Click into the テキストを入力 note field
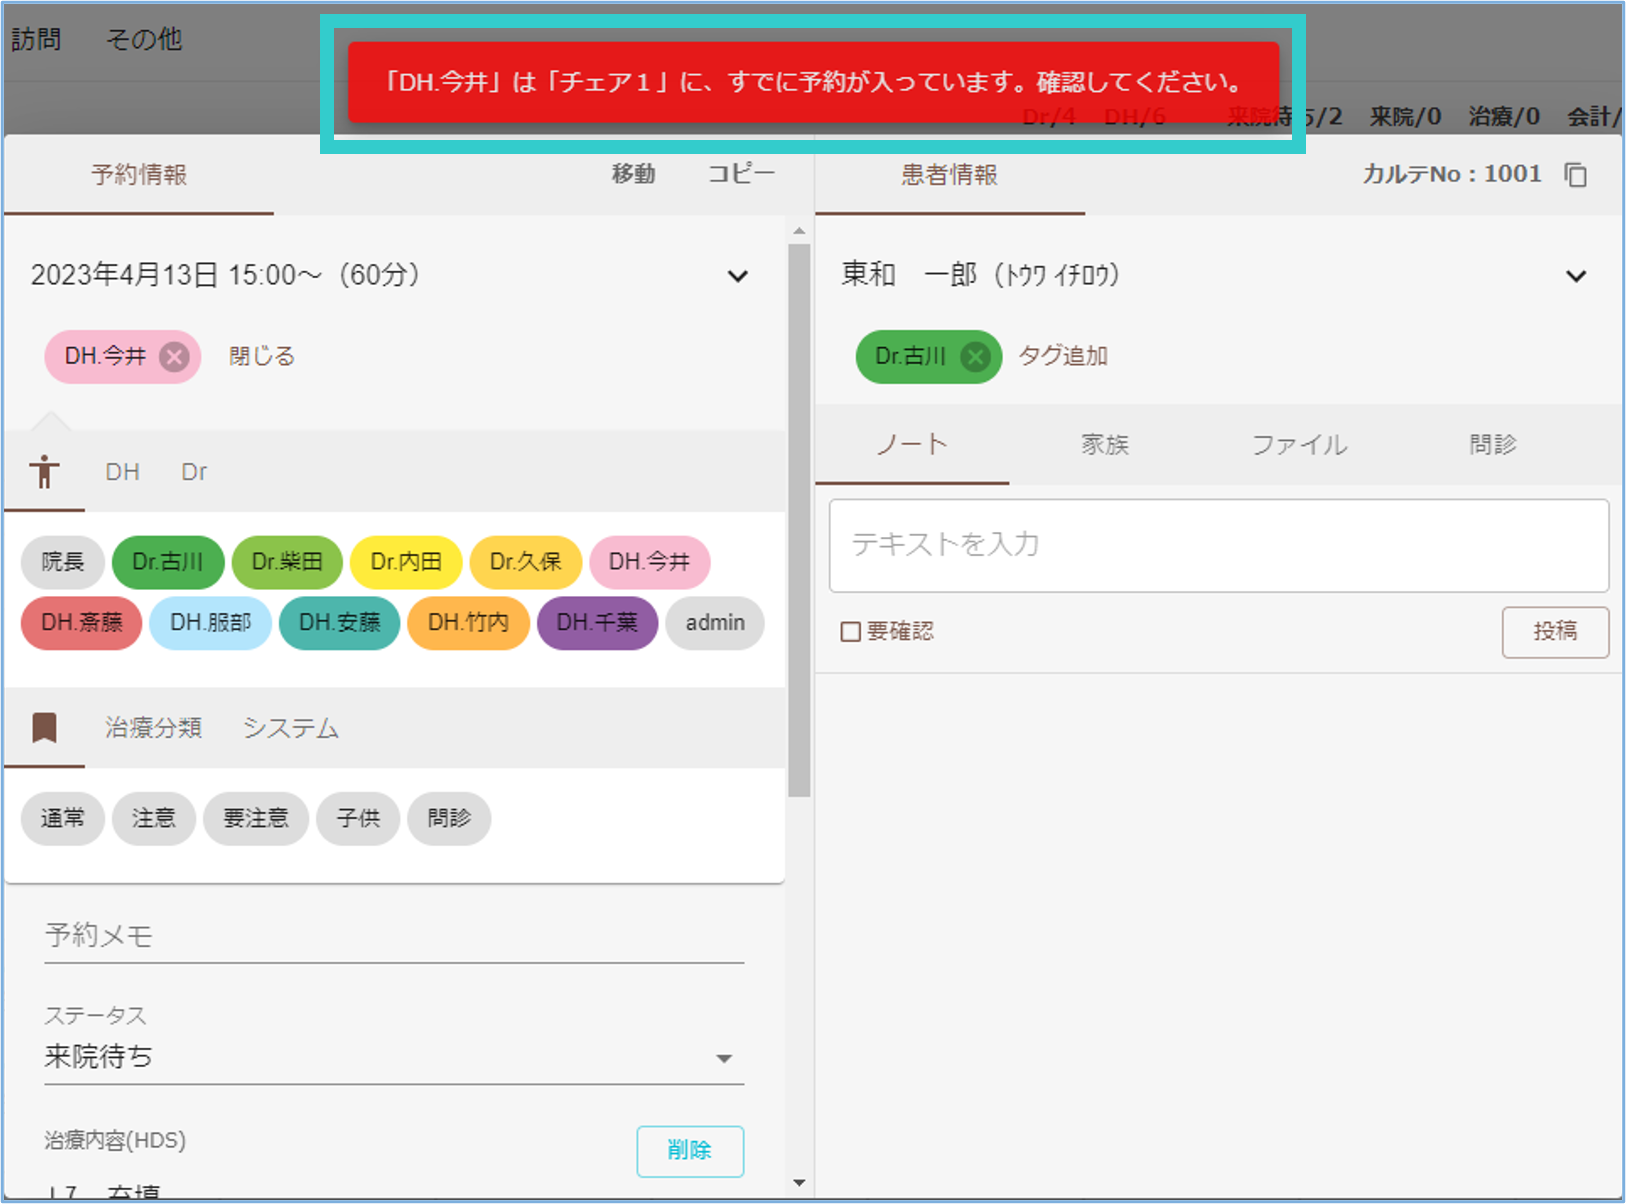Screen dimensions: 1626x1204 pos(1218,545)
